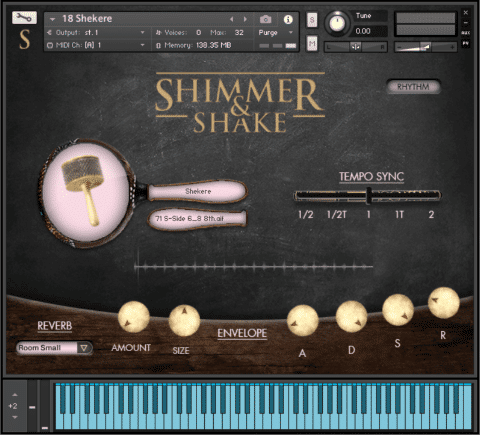Shift keyboard octave up arrow
The image size is (480, 435).
coord(15,395)
